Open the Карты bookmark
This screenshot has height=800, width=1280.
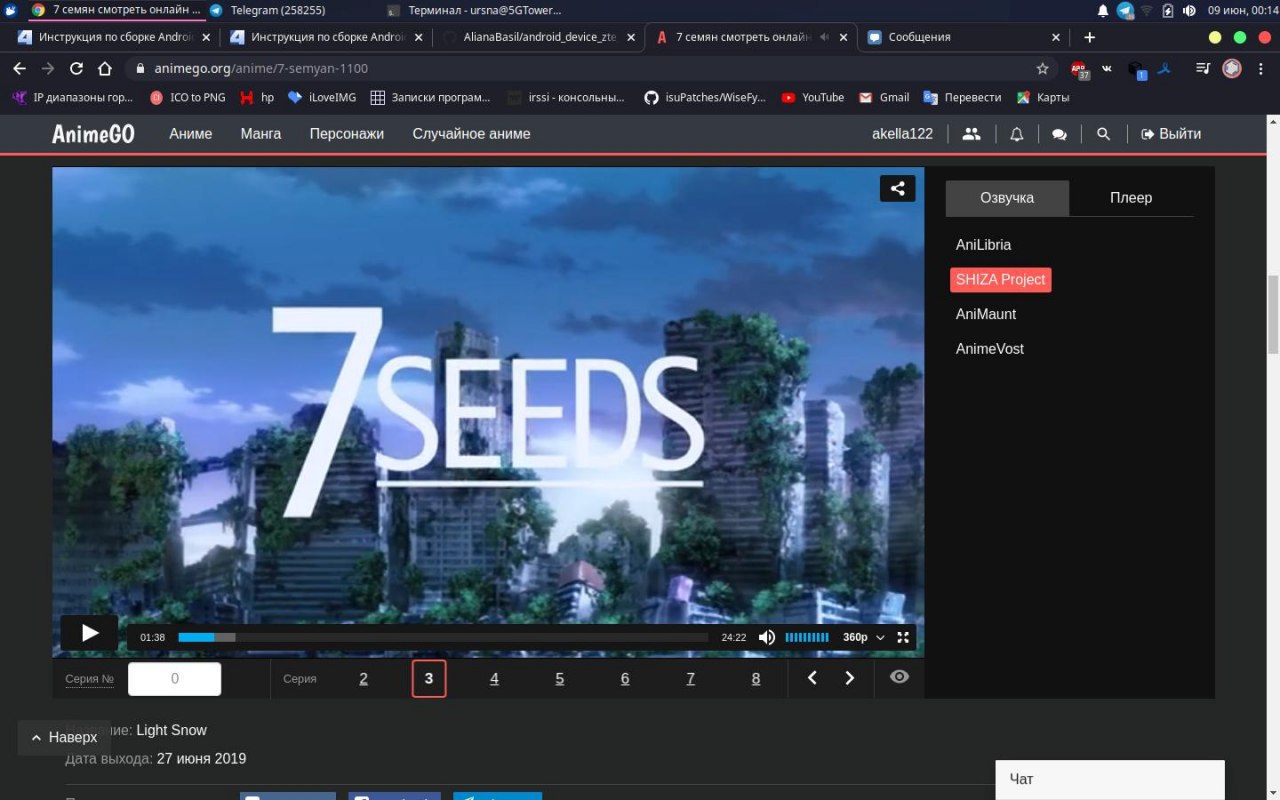pos(1043,98)
